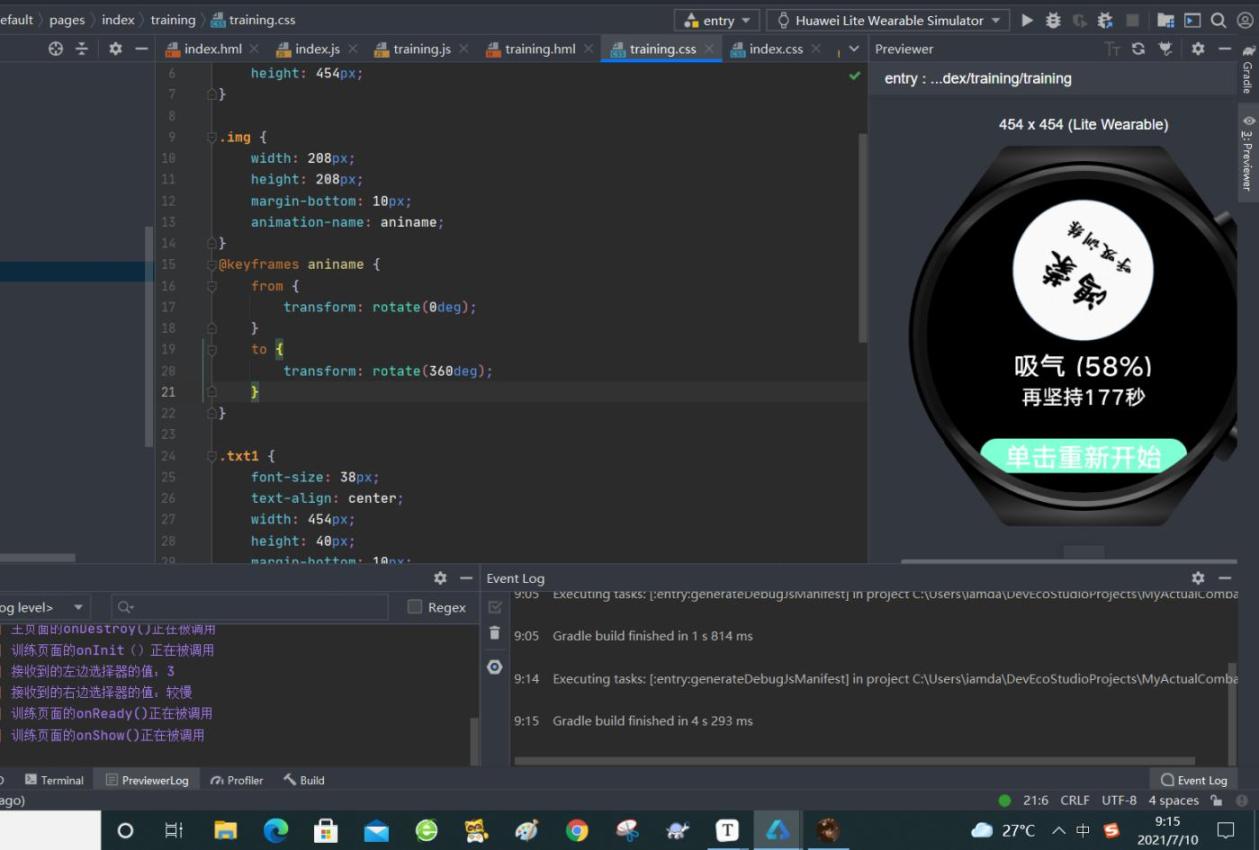Open Project Structure icon in toolbar
This screenshot has height=850, width=1259.
point(1166,20)
